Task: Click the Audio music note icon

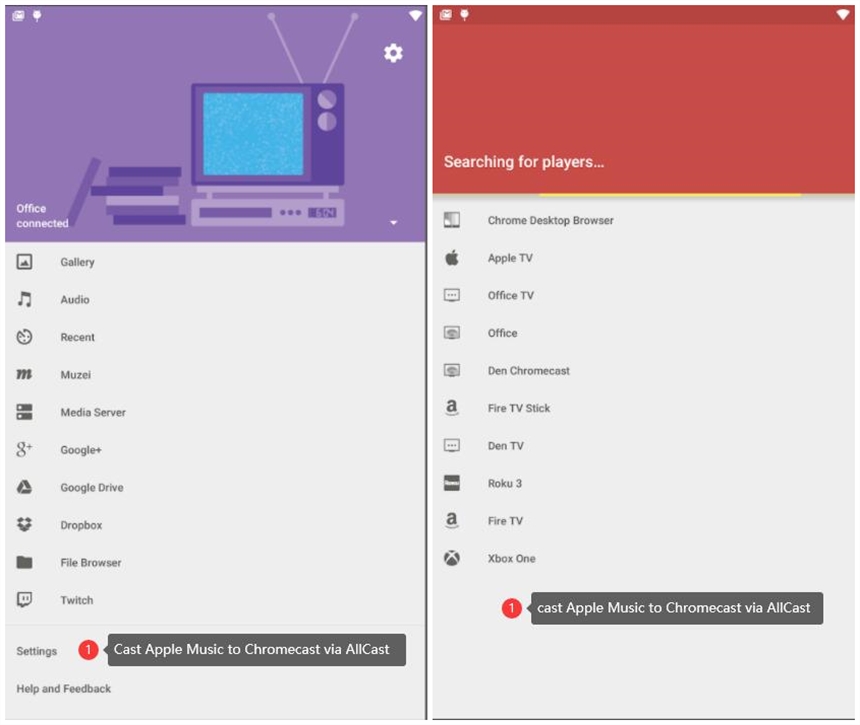Action: tap(24, 299)
